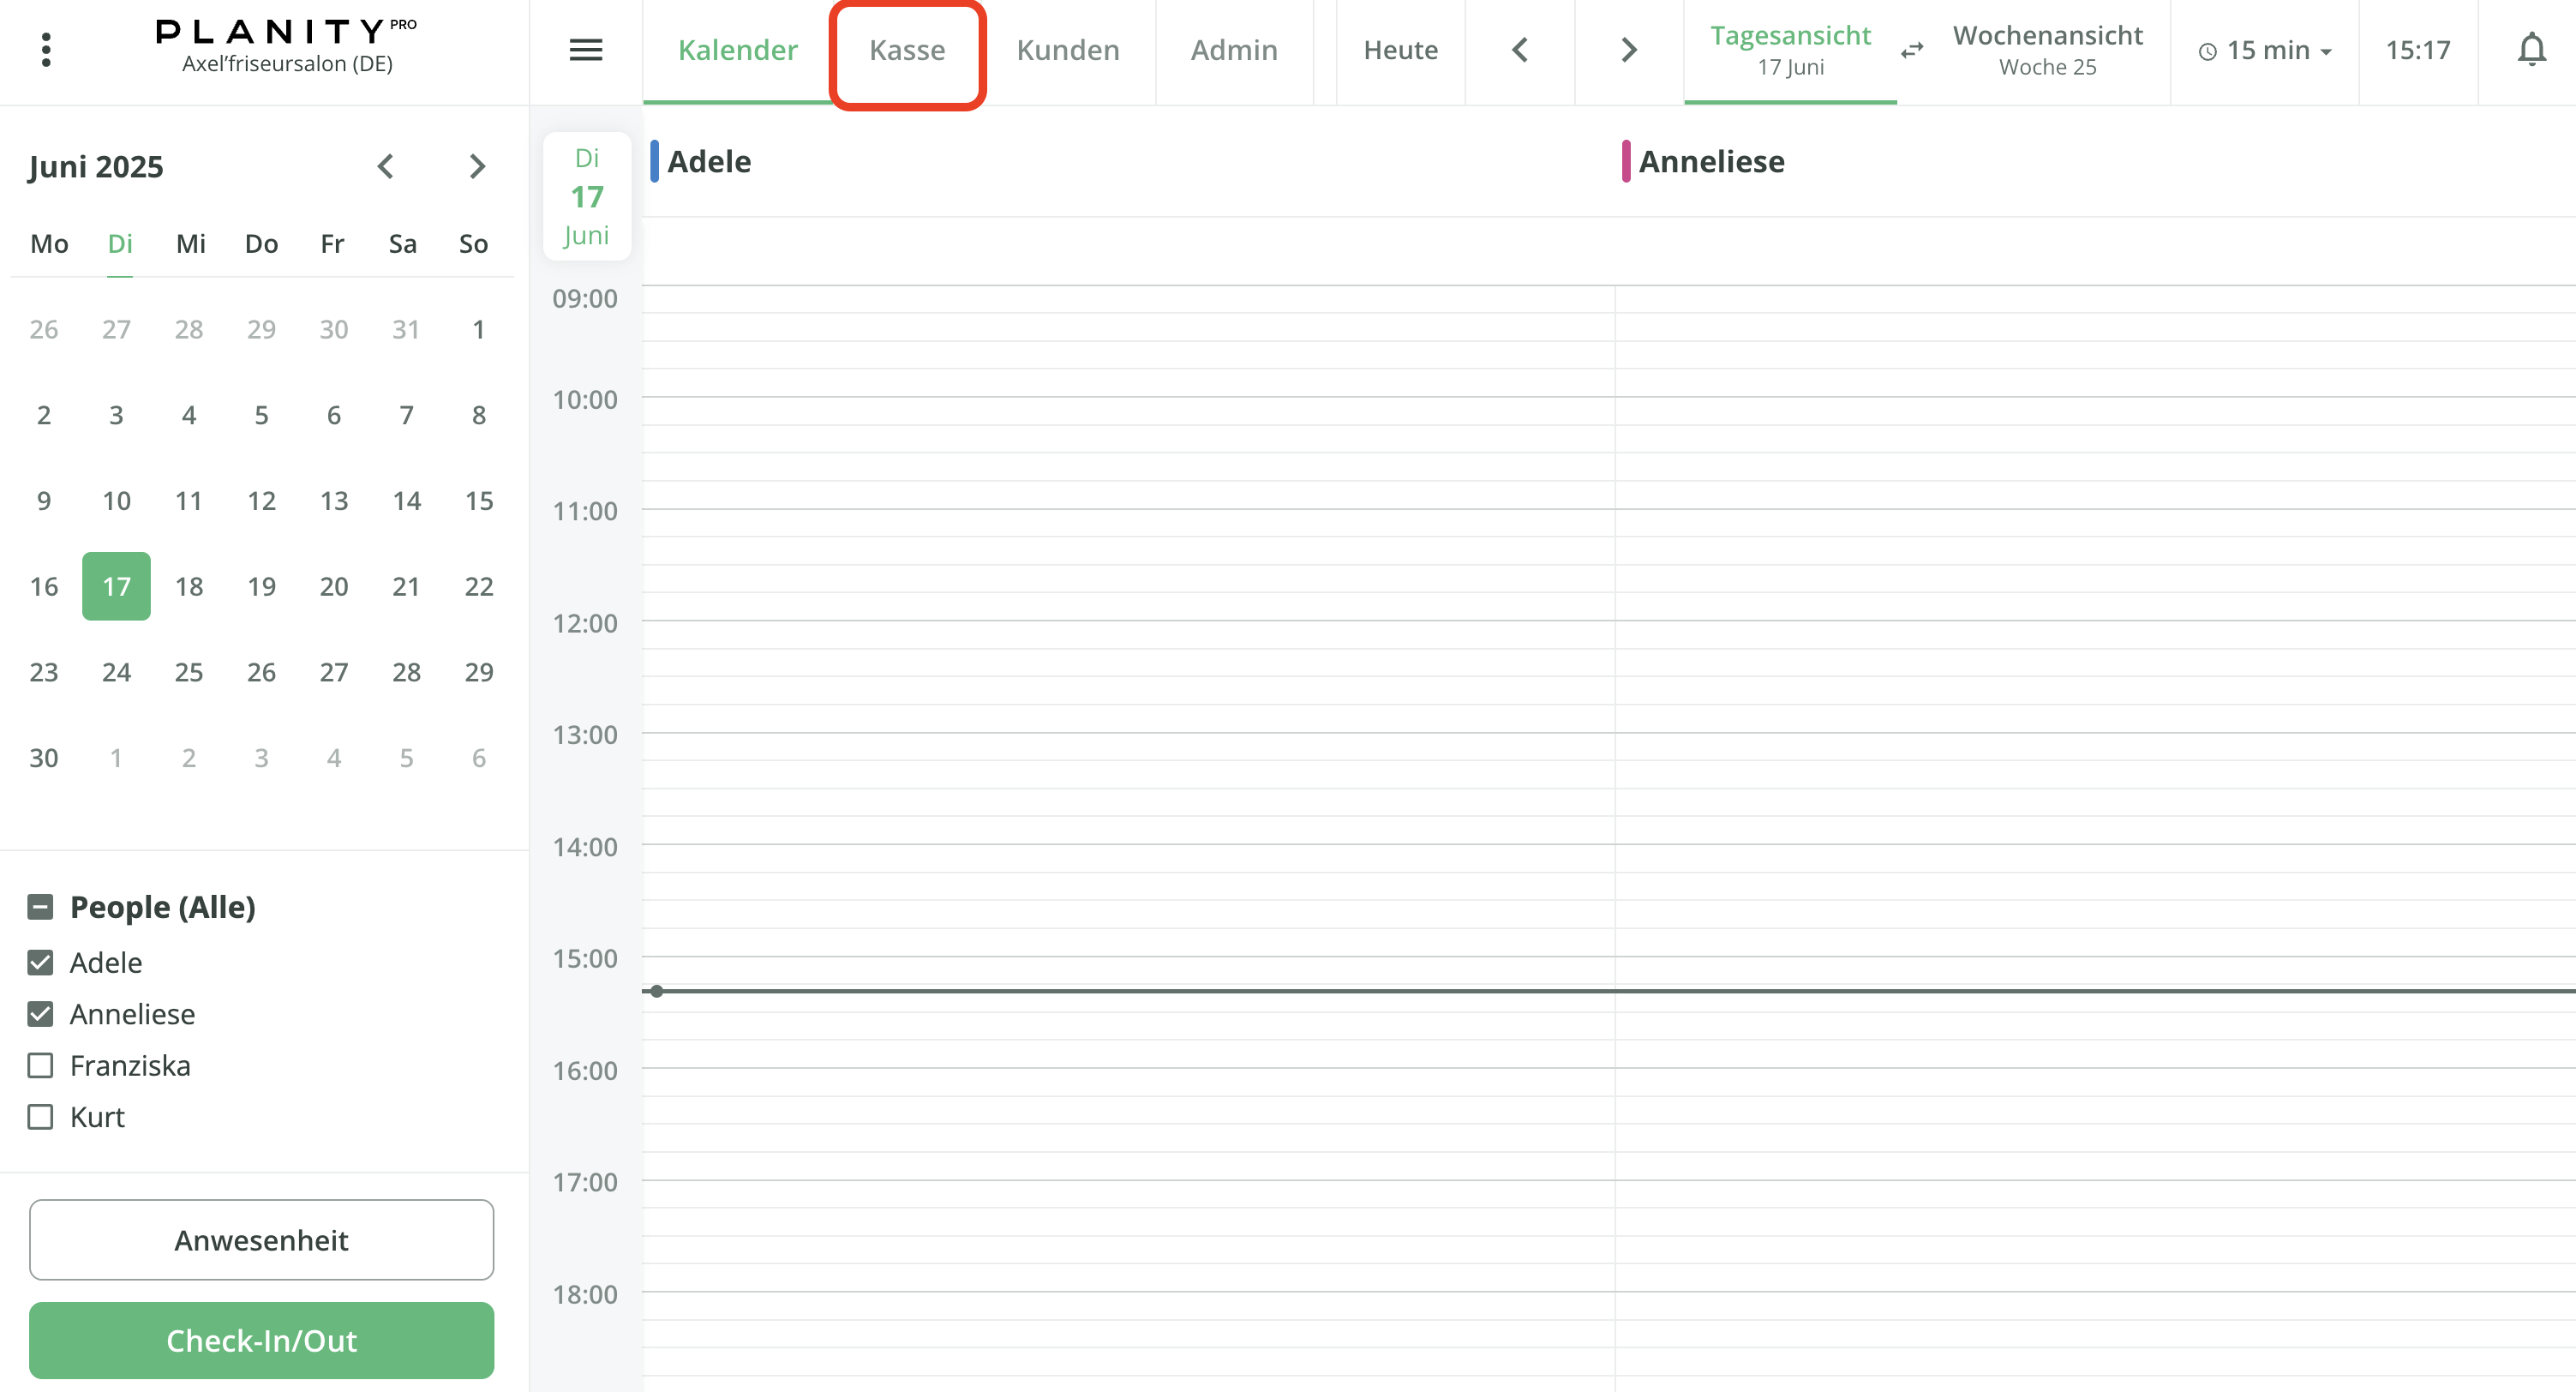
Task: Uncheck the Adele checkbox
Action: [40, 962]
